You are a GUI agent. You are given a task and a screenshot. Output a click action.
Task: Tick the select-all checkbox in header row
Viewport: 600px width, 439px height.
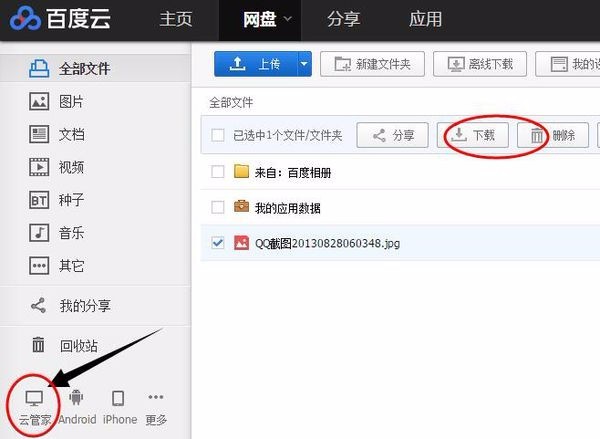218,135
